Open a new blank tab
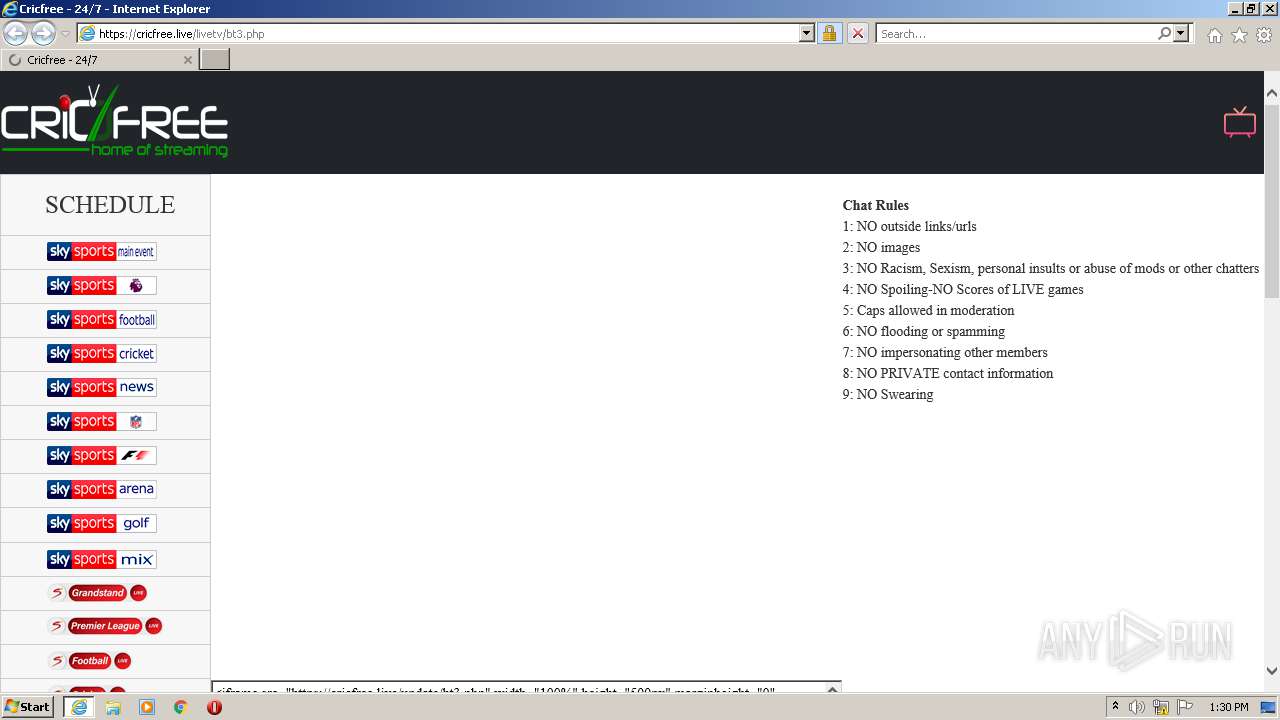 coord(215,60)
